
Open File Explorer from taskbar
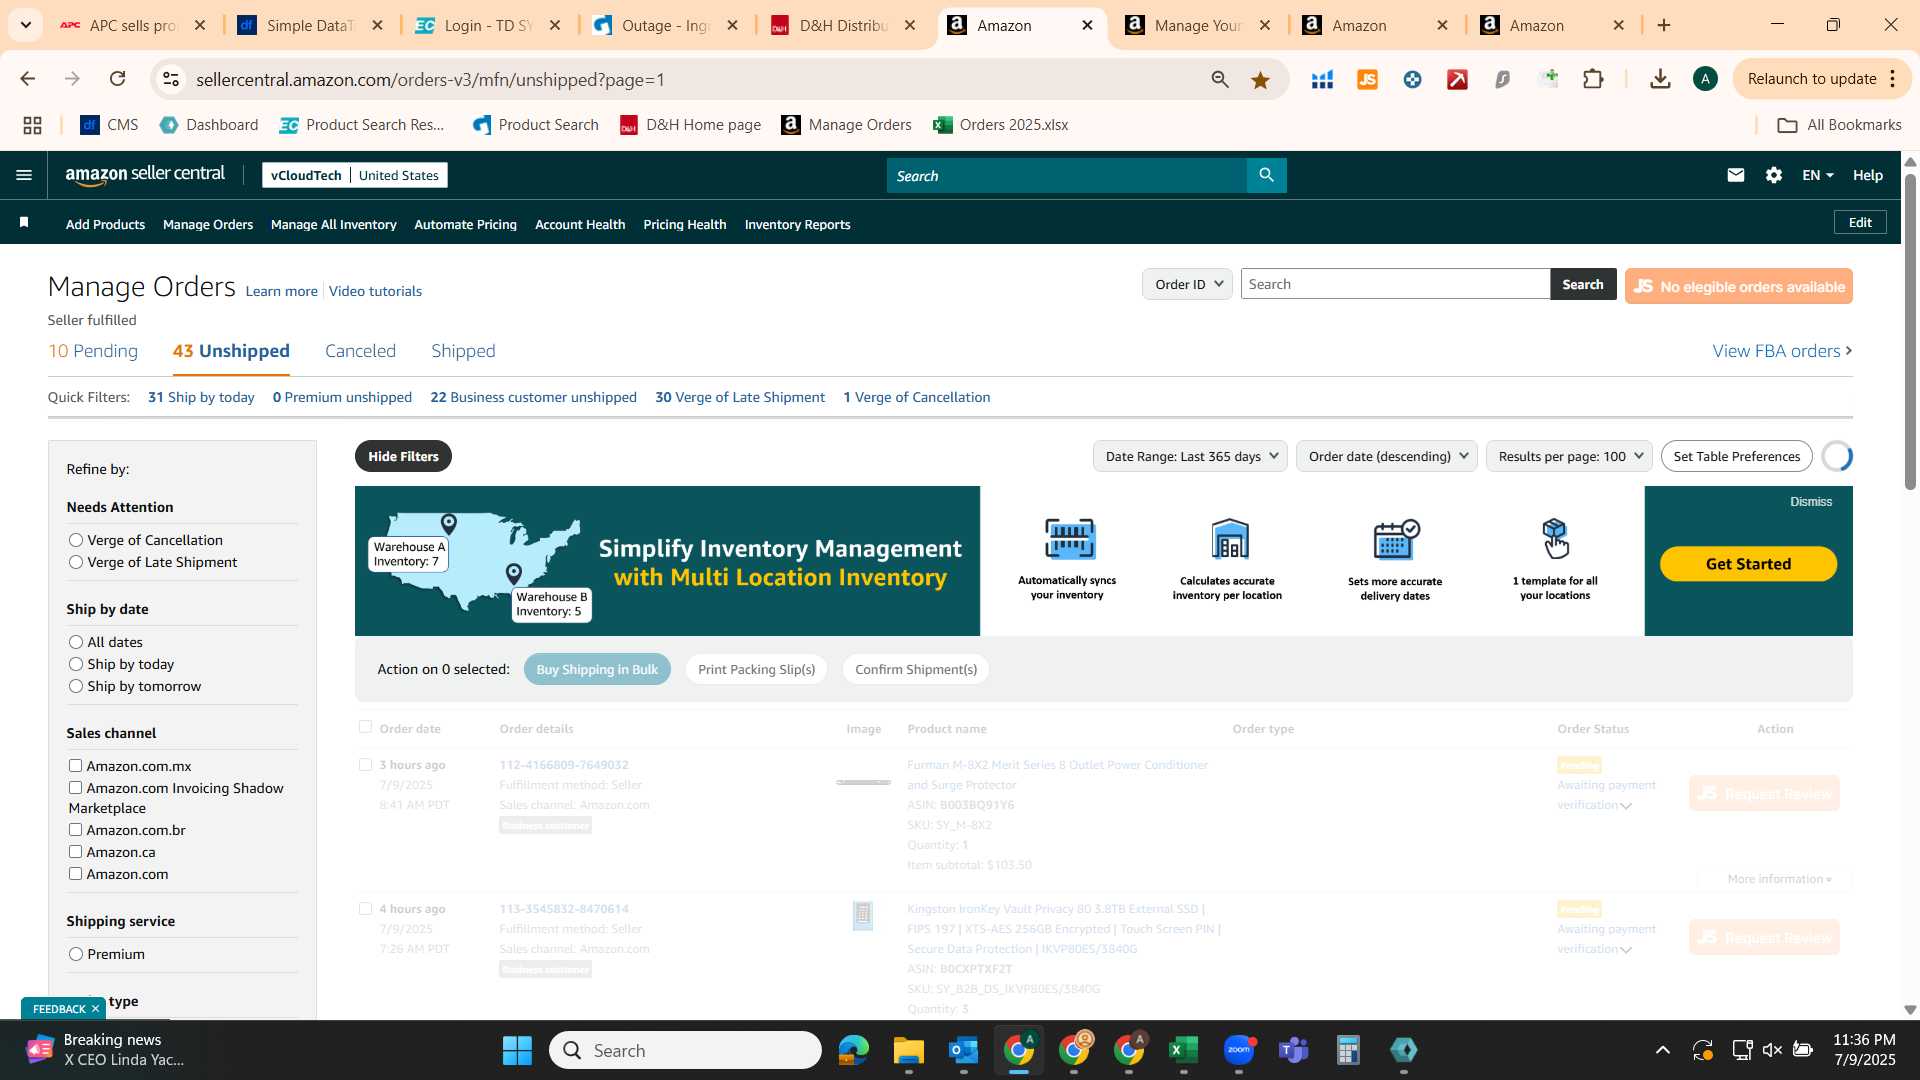click(x=908, y=1050)
